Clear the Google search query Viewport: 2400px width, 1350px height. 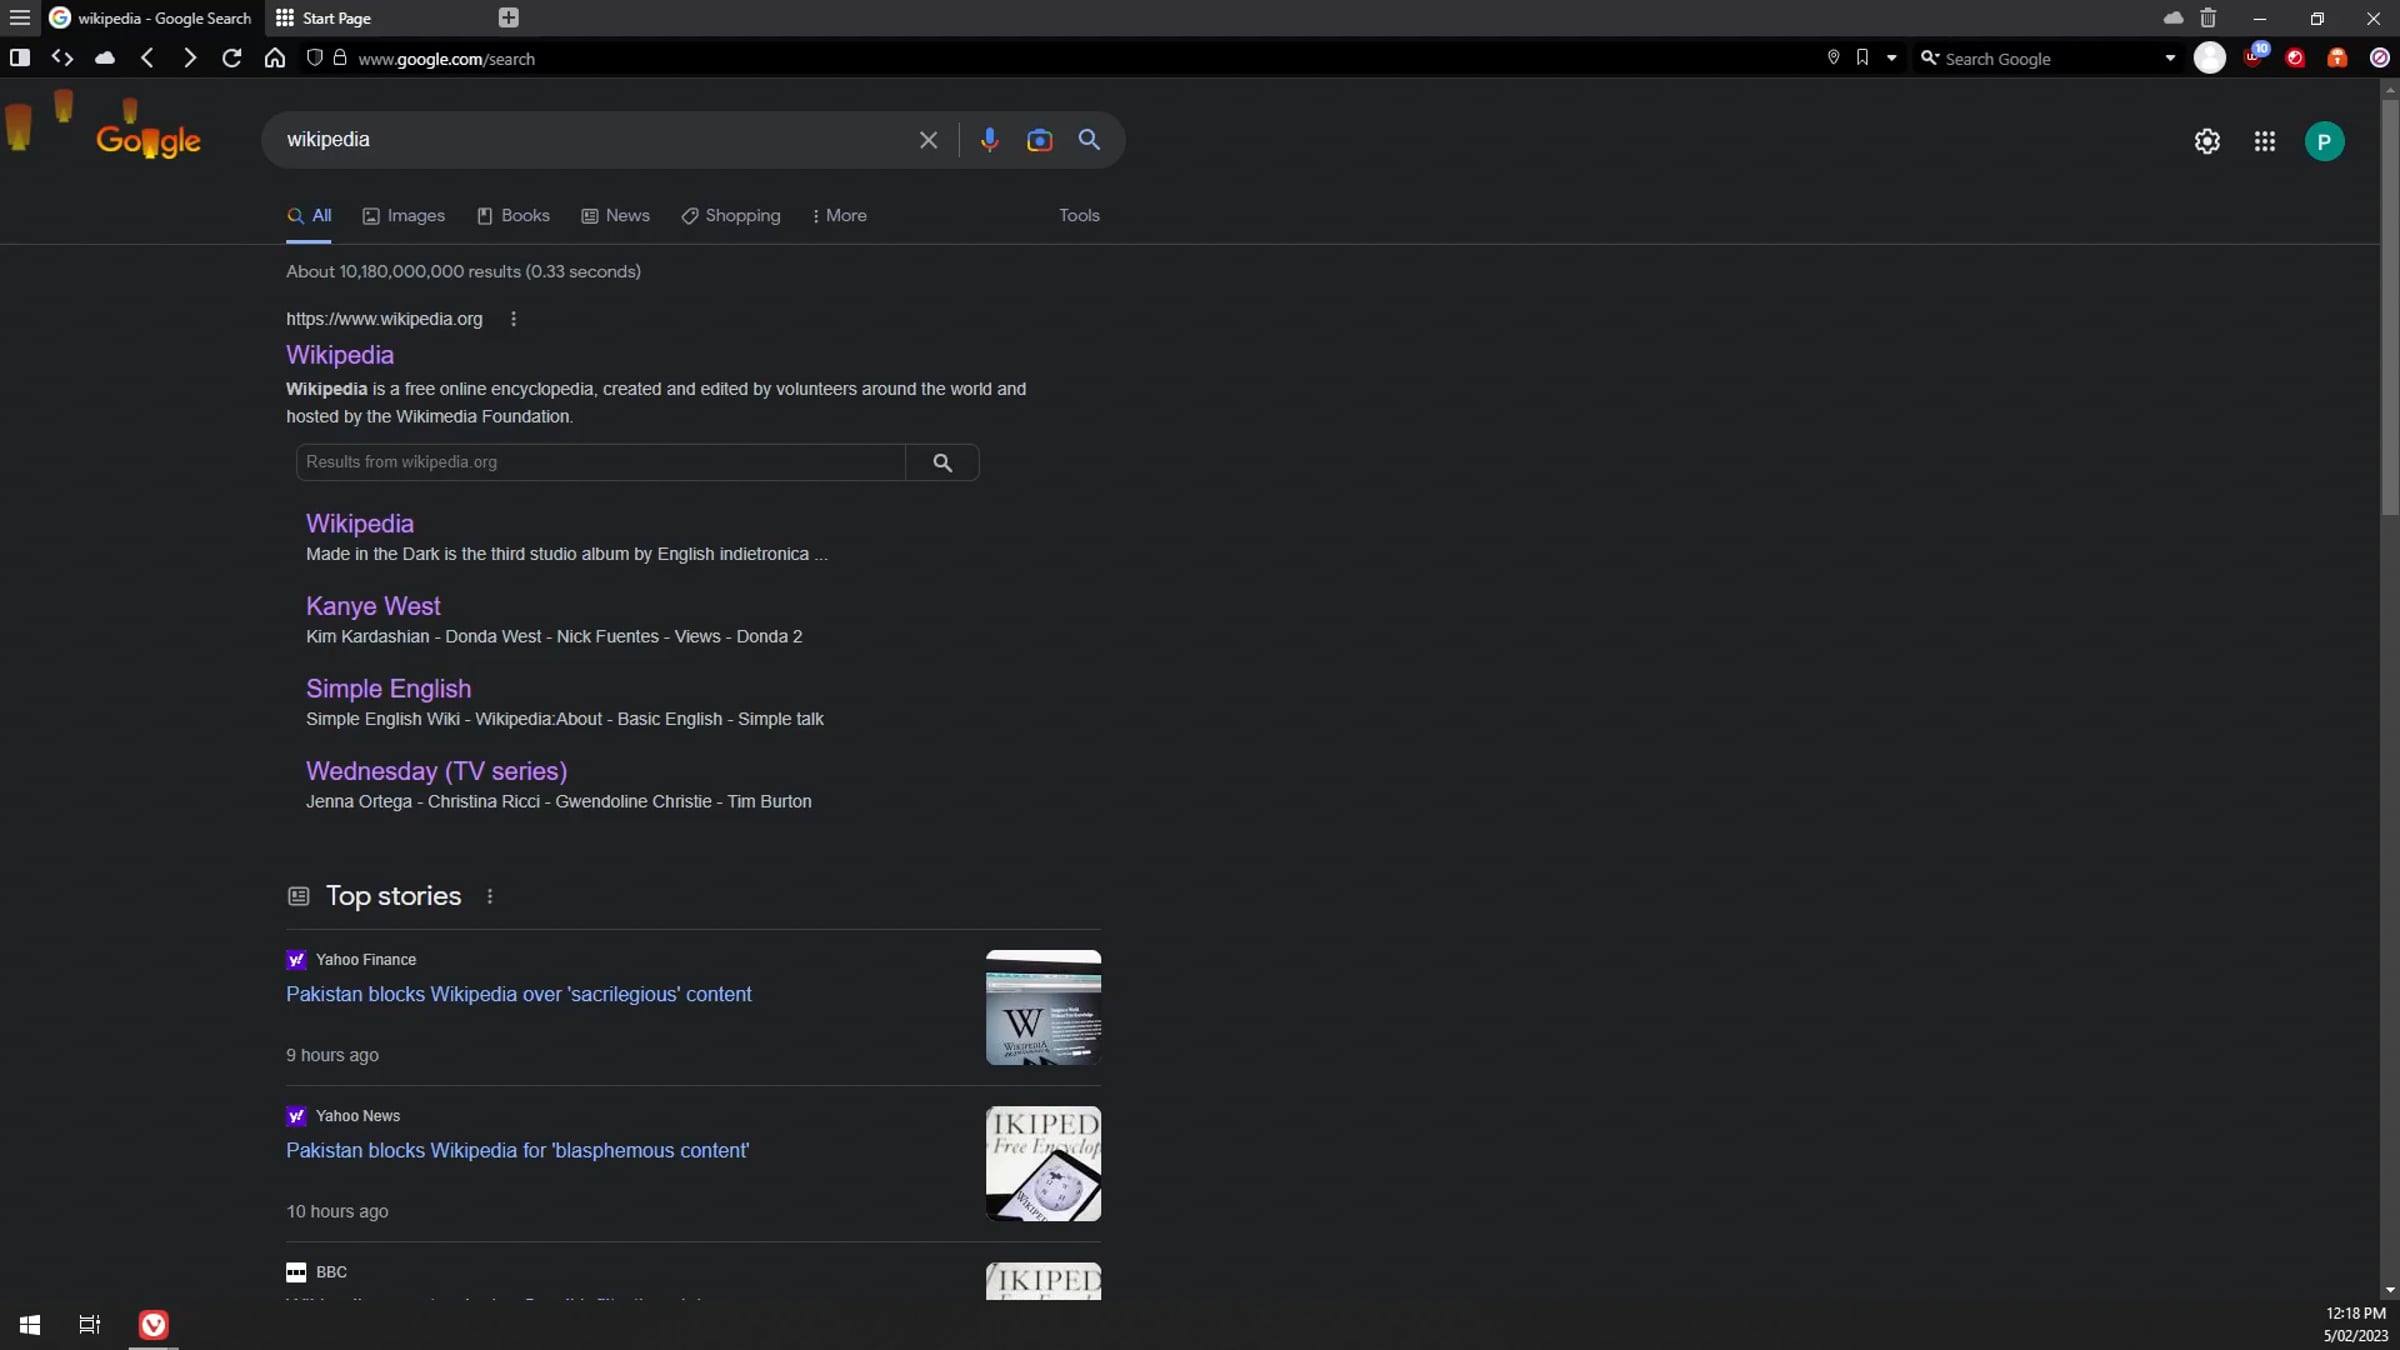tap(928, 140)
